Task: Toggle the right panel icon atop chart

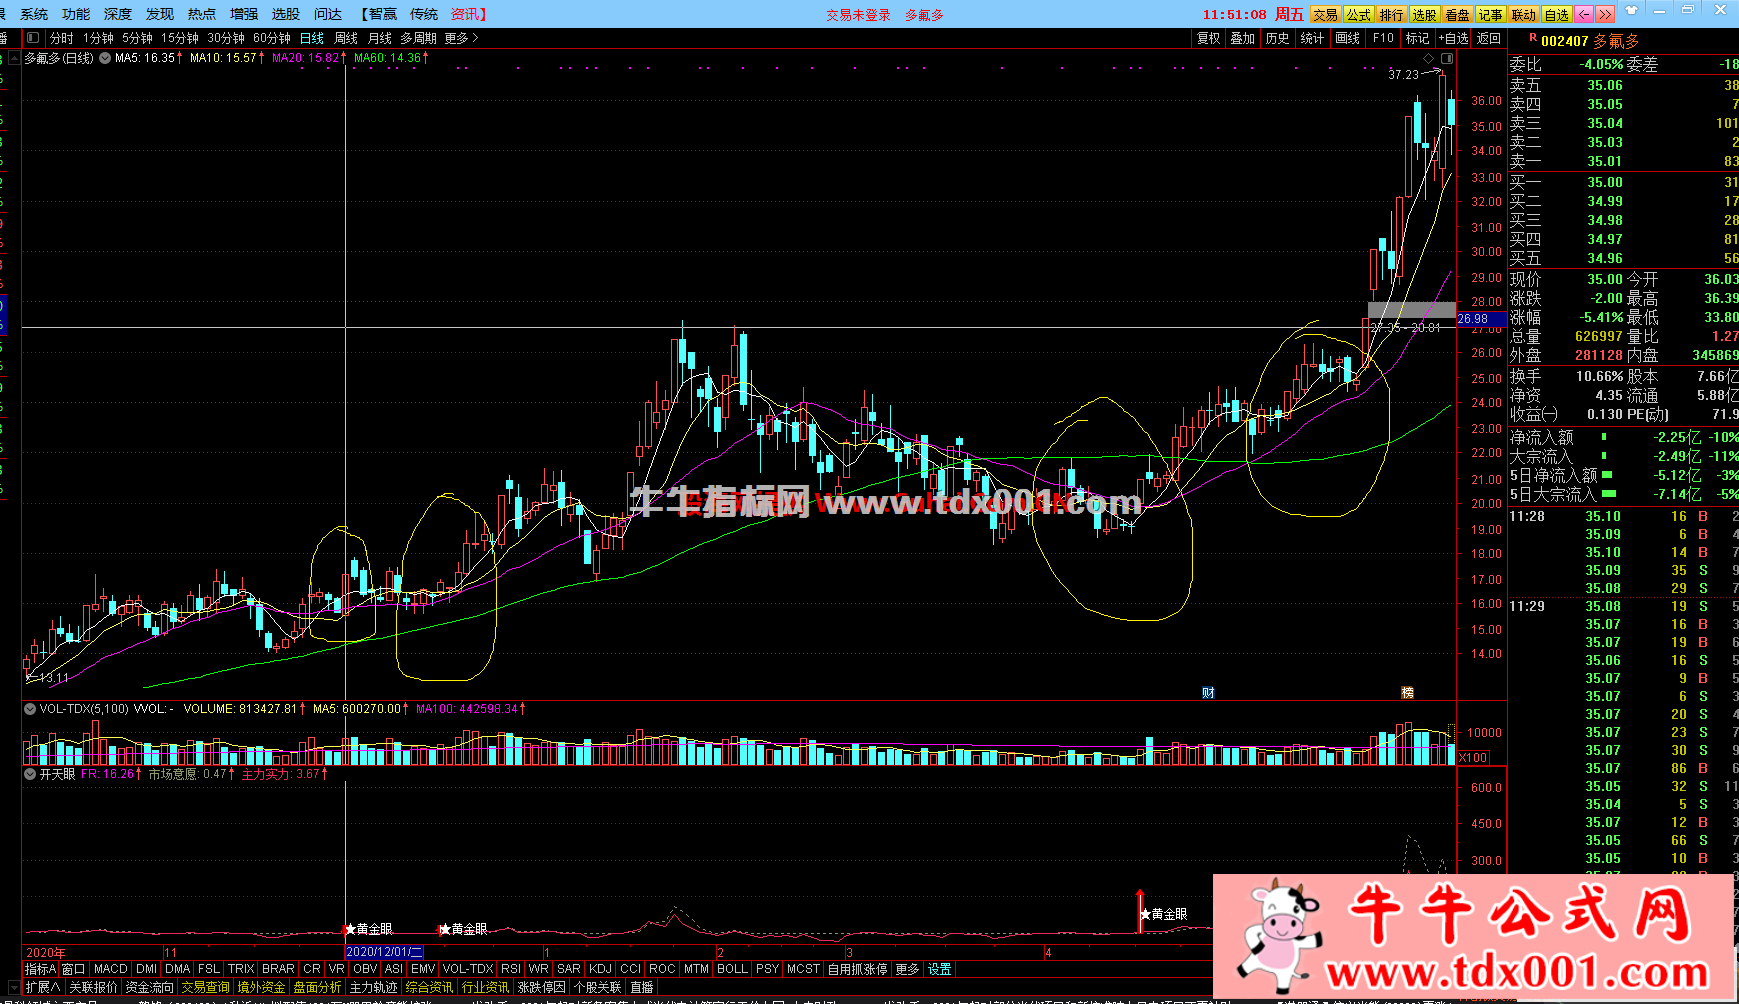Action: pyautogui.click(x=1447, y=59)
